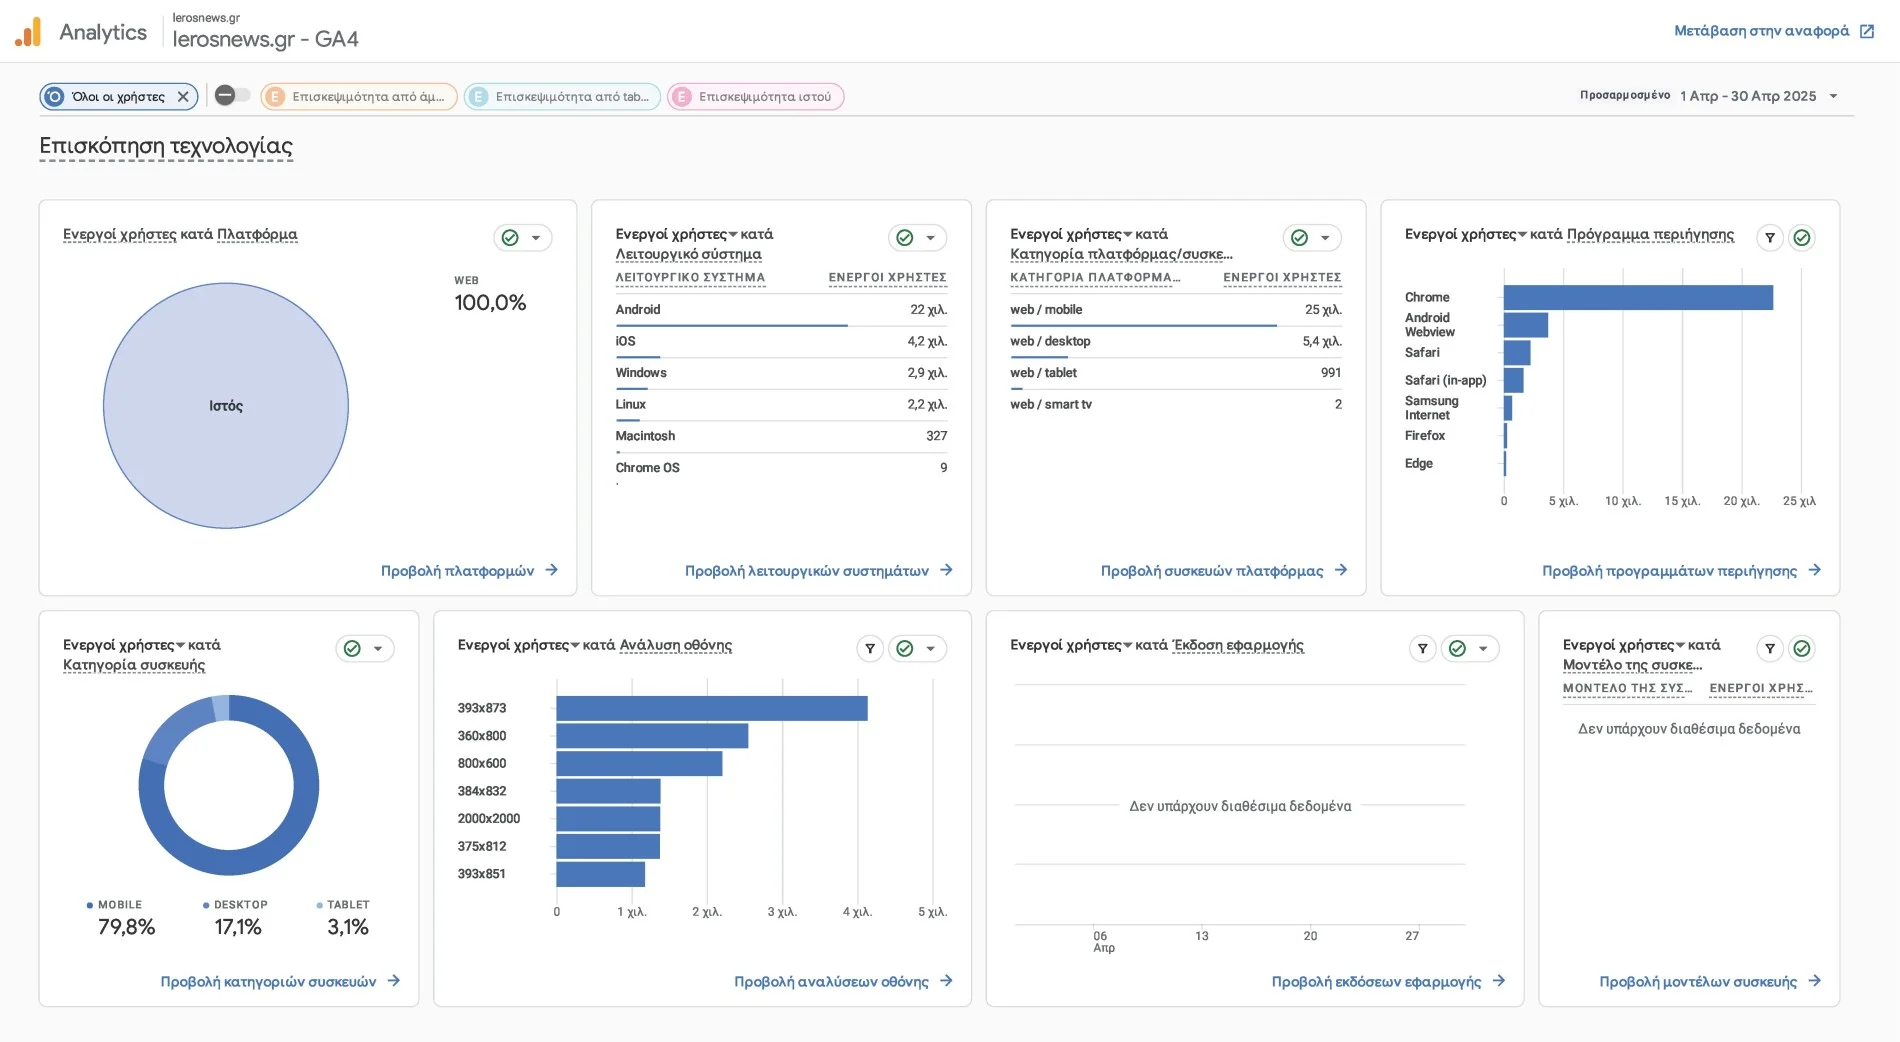Open the date range dropdown
Image resolution: width=1900 pixels, height=1042 pixels.
pyautogui.click(x=1758, y=96)
